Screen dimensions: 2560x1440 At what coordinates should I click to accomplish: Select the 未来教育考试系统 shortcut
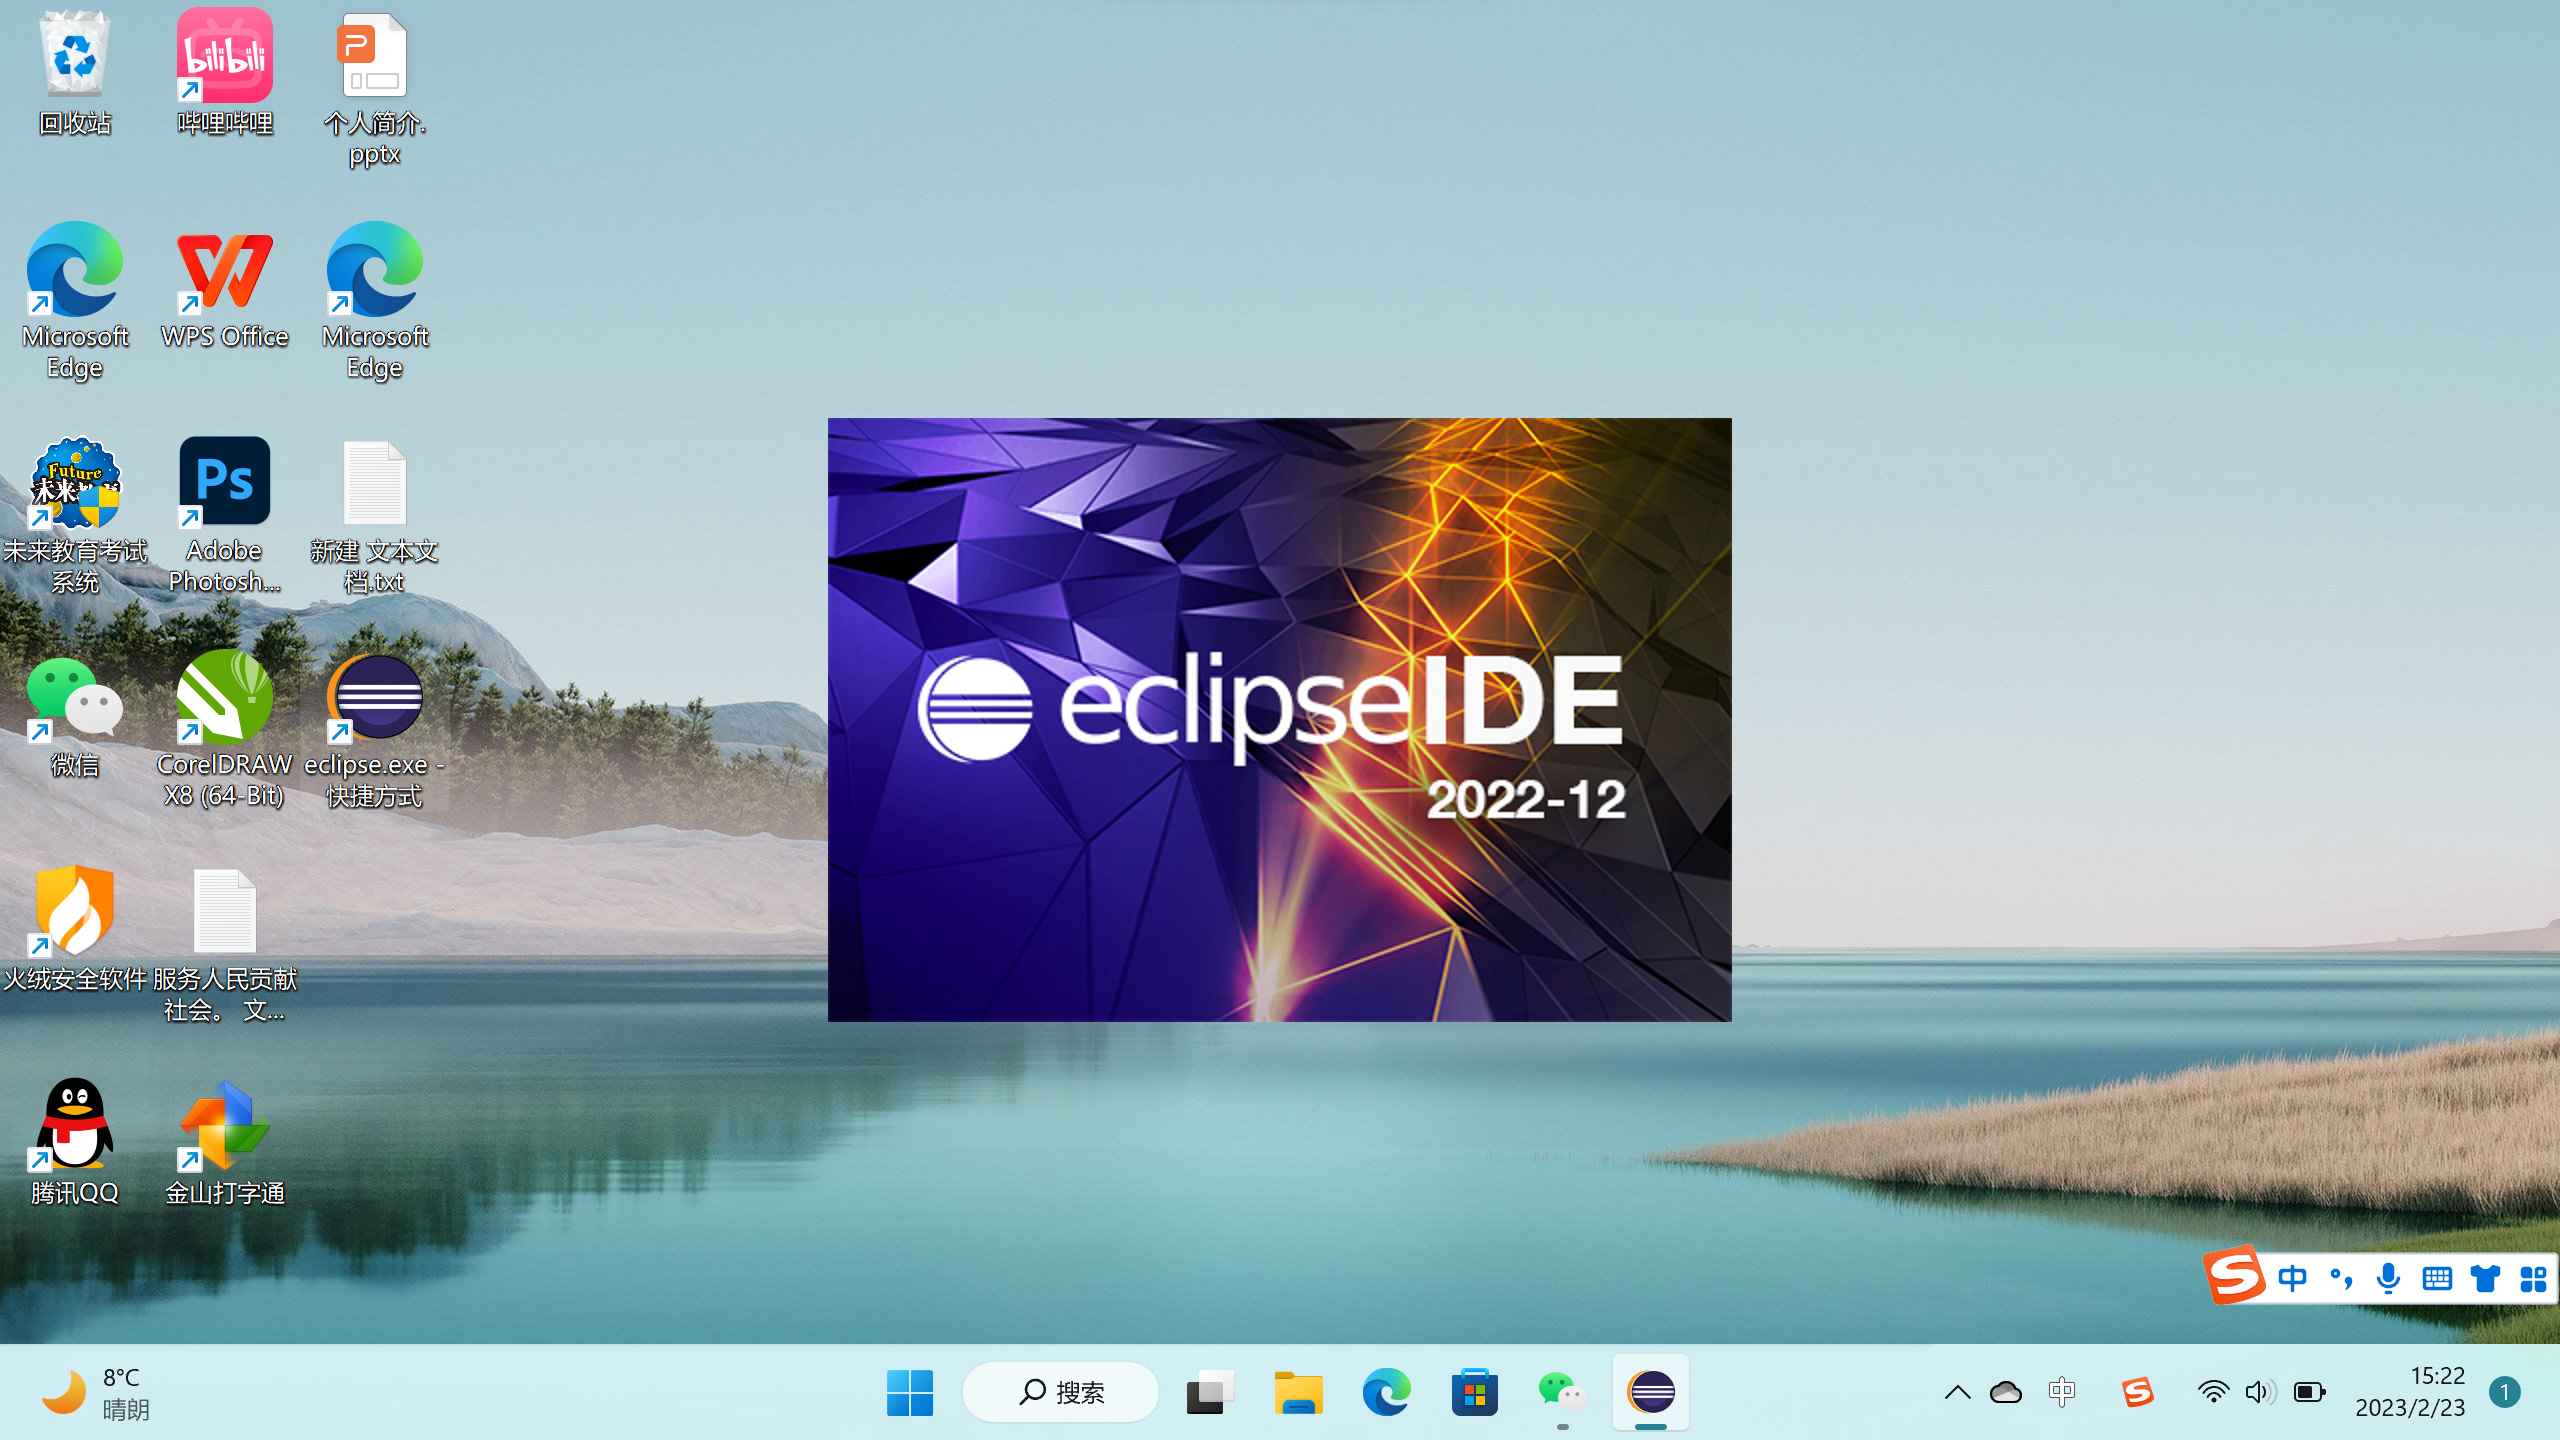coord(75,515)
